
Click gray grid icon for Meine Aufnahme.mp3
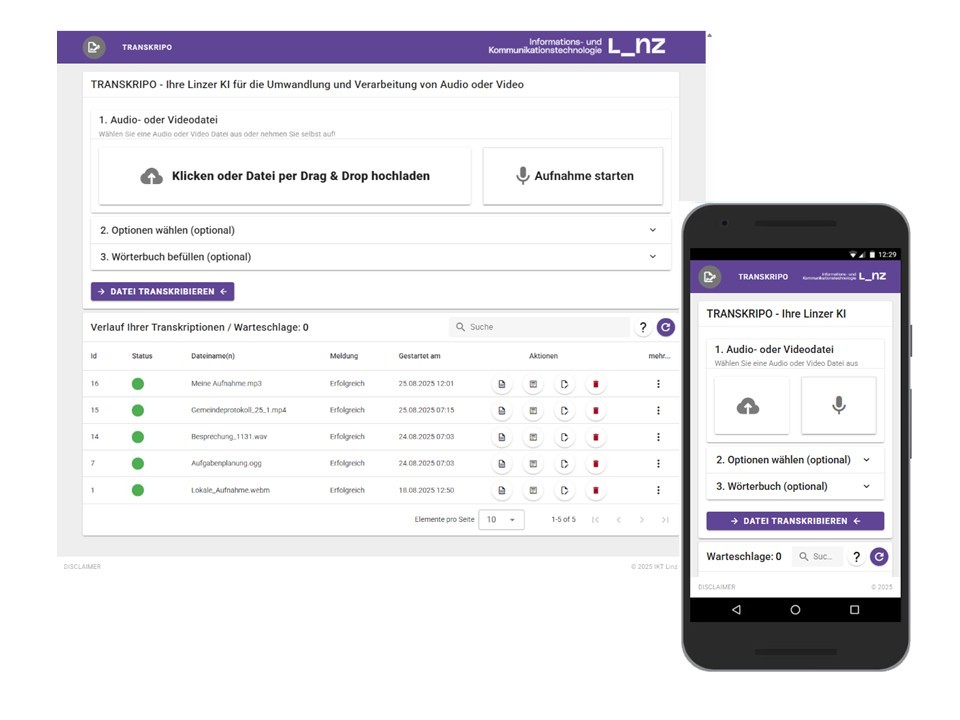(x=533, y=384)
